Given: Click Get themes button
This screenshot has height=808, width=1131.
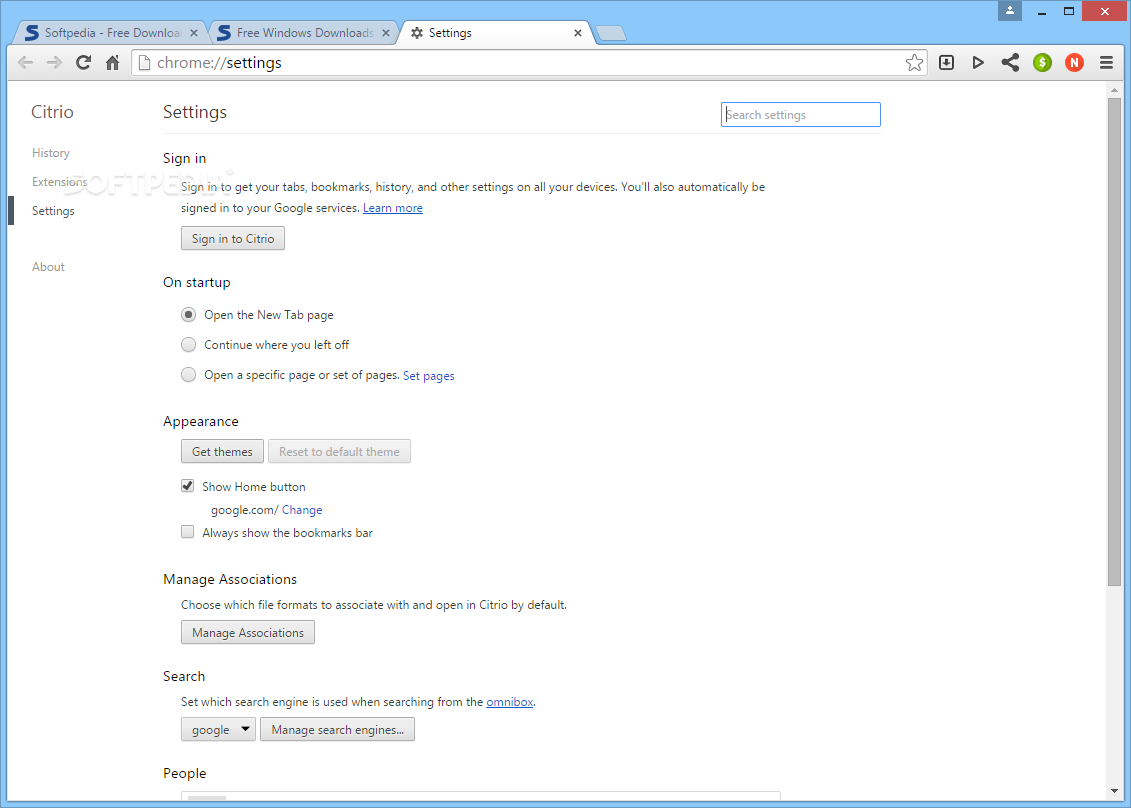Looking at the screenshot, I should tap(222, 452).
